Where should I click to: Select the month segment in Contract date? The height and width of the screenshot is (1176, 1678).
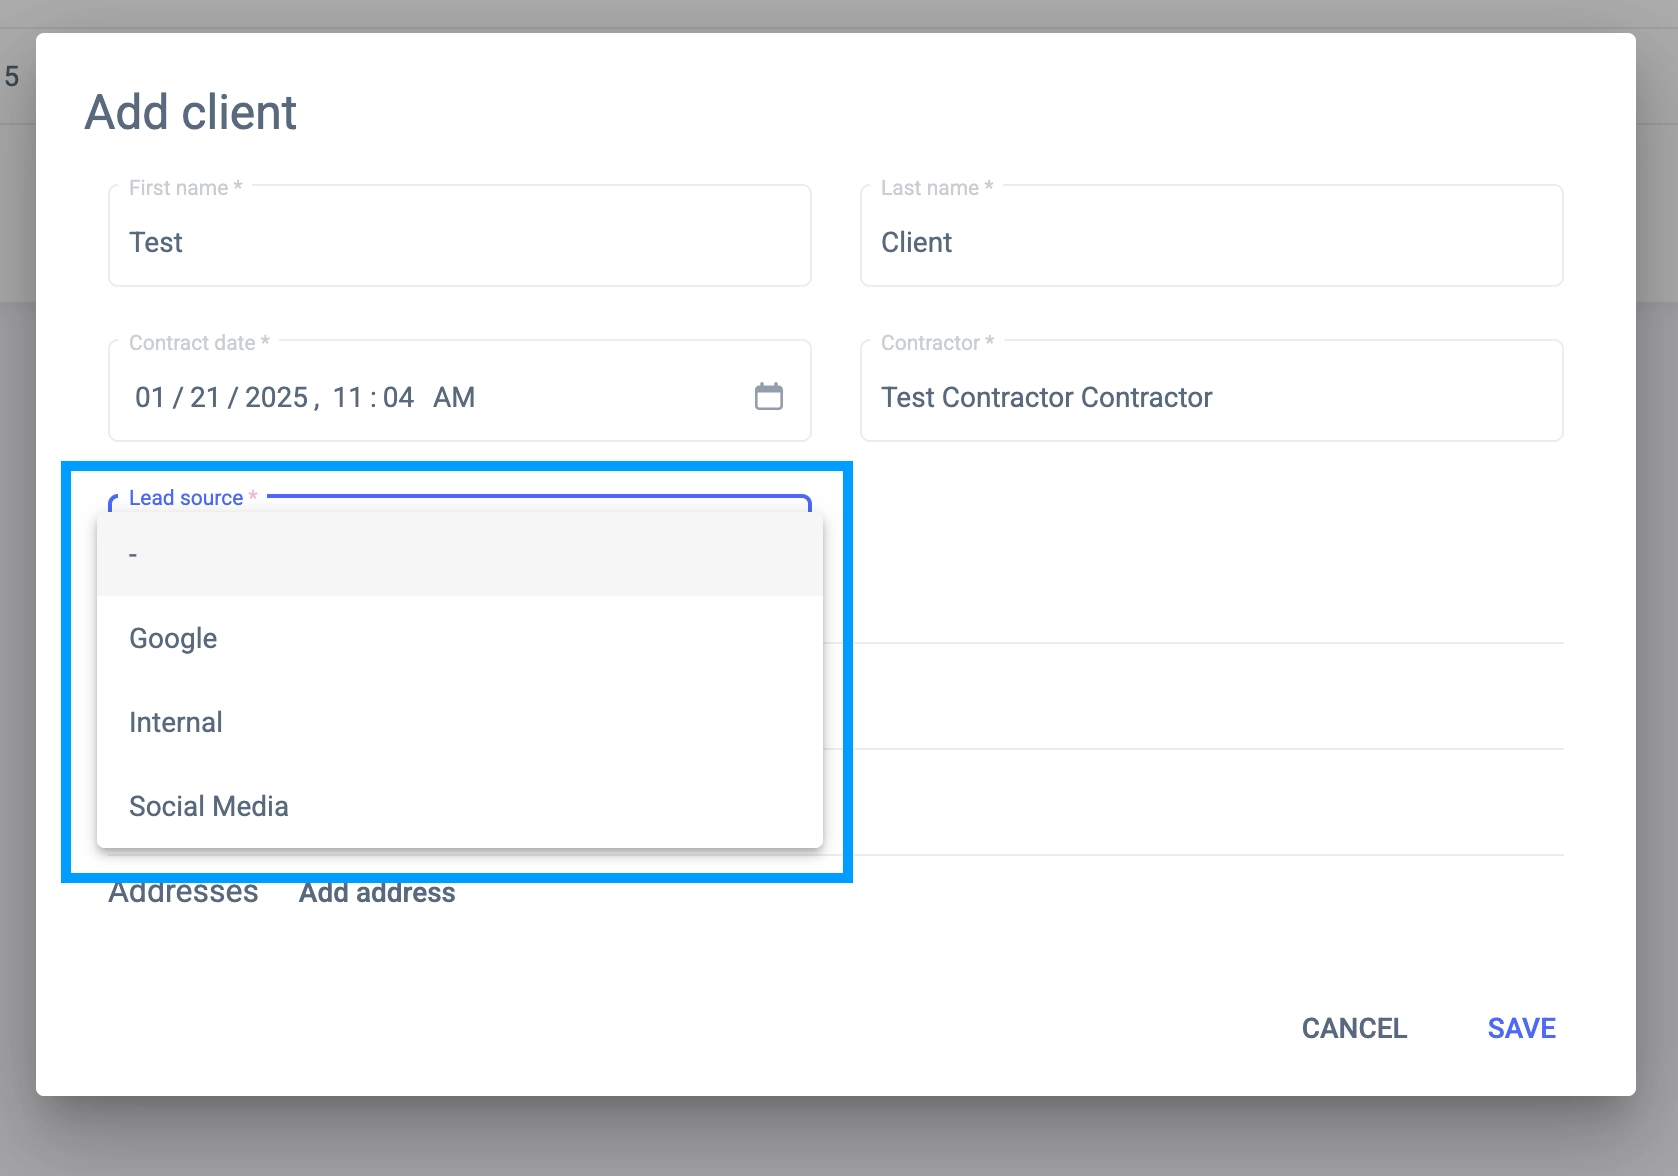(x=150, y=397)
